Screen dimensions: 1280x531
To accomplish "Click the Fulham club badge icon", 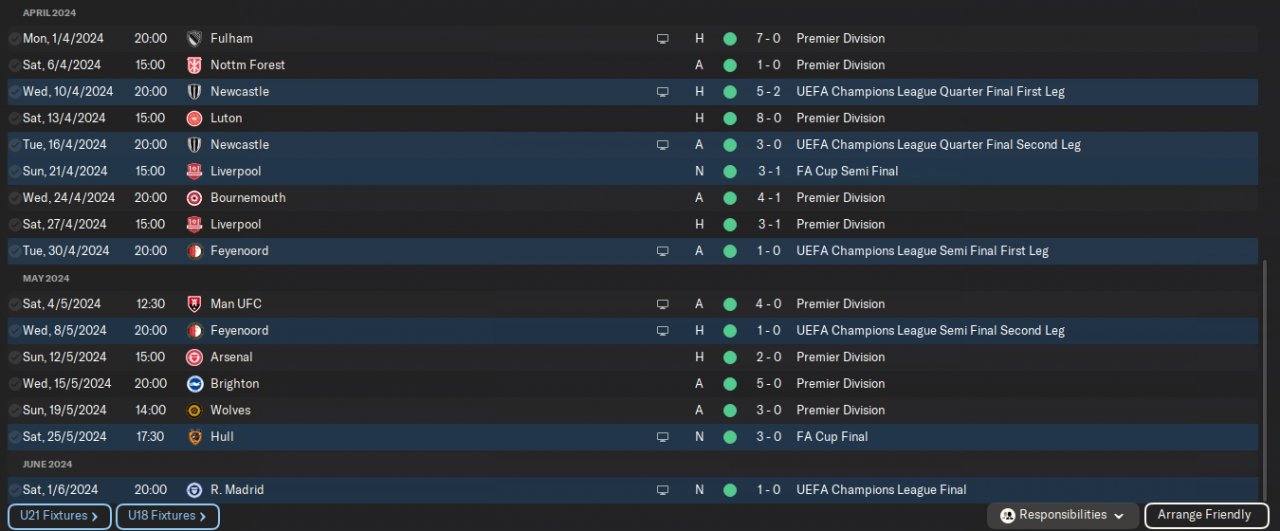I will pyautogui.click(x=194, y=39).
